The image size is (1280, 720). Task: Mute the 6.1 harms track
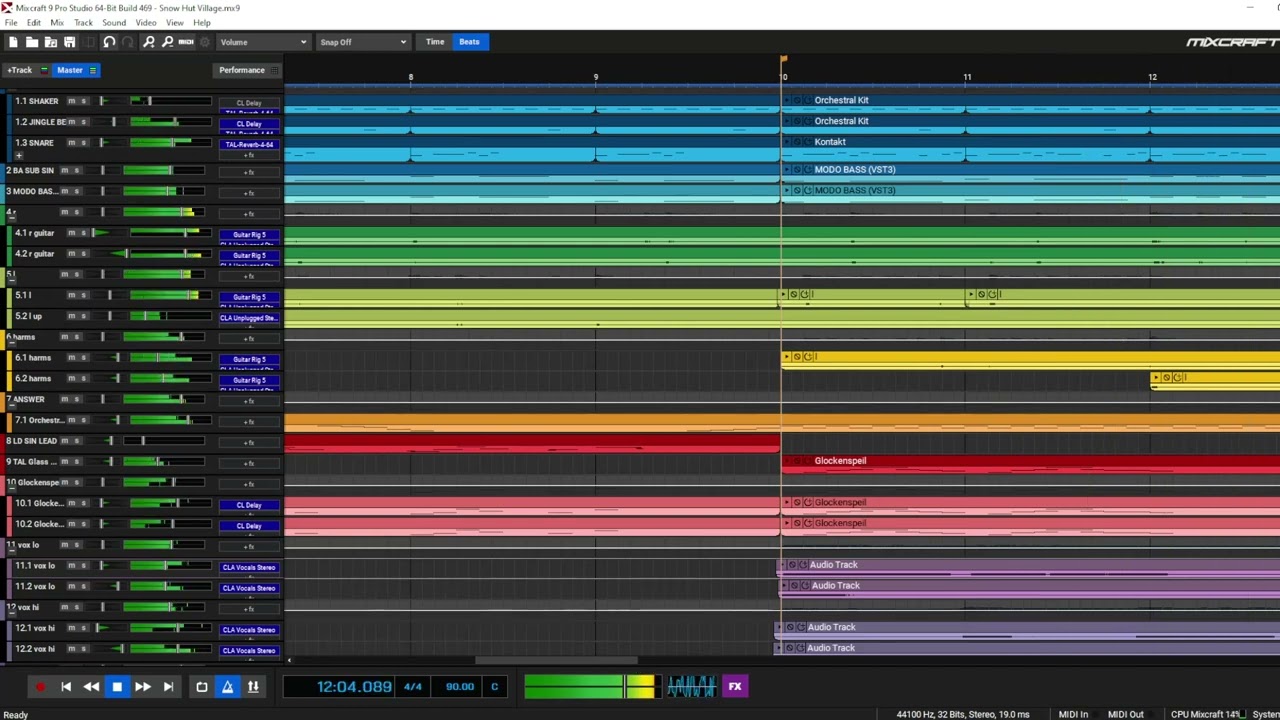(x=71, y=358)
